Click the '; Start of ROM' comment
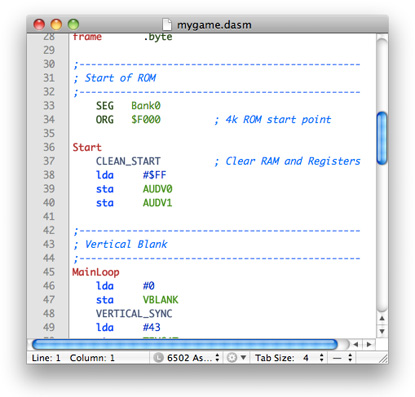Image resolution: width=415 pixels, height=397 pixels. [x=115, y=78]
